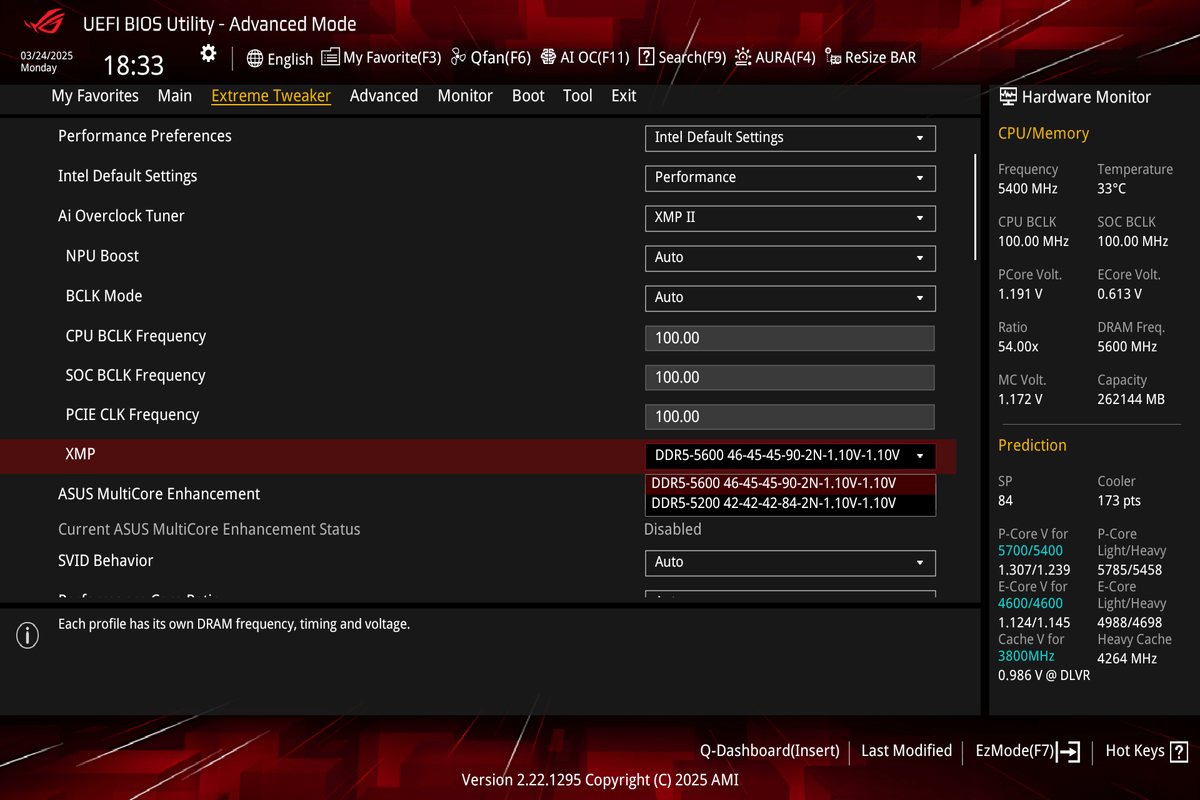Image resolution: width=1200 pixels, height=800 pixels.
Task: Open BCLK Mode dropdown
Action: point(790,298)
